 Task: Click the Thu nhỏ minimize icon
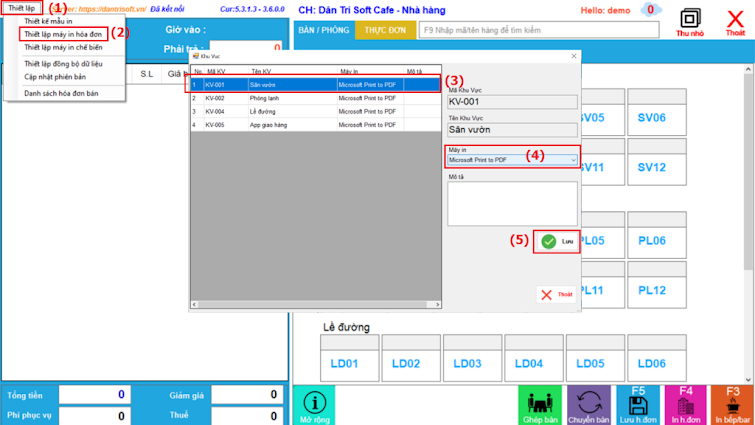[690, 22]
